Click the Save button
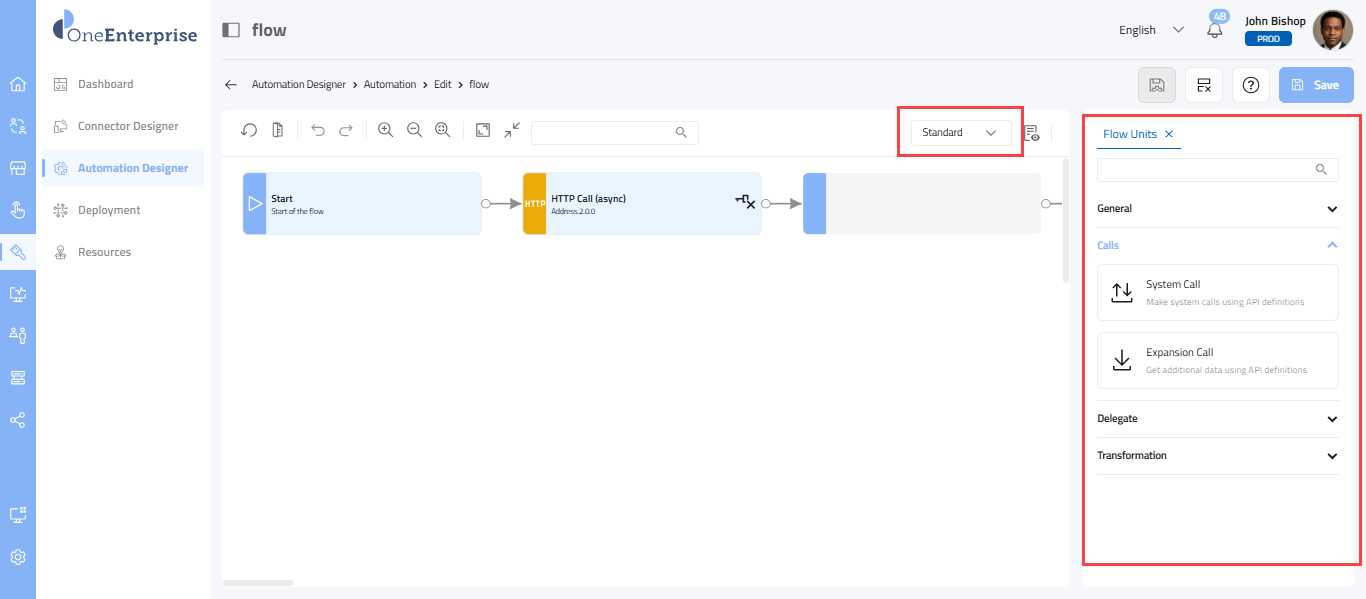Viewport: 1366px width, 599px height. 1316,85
